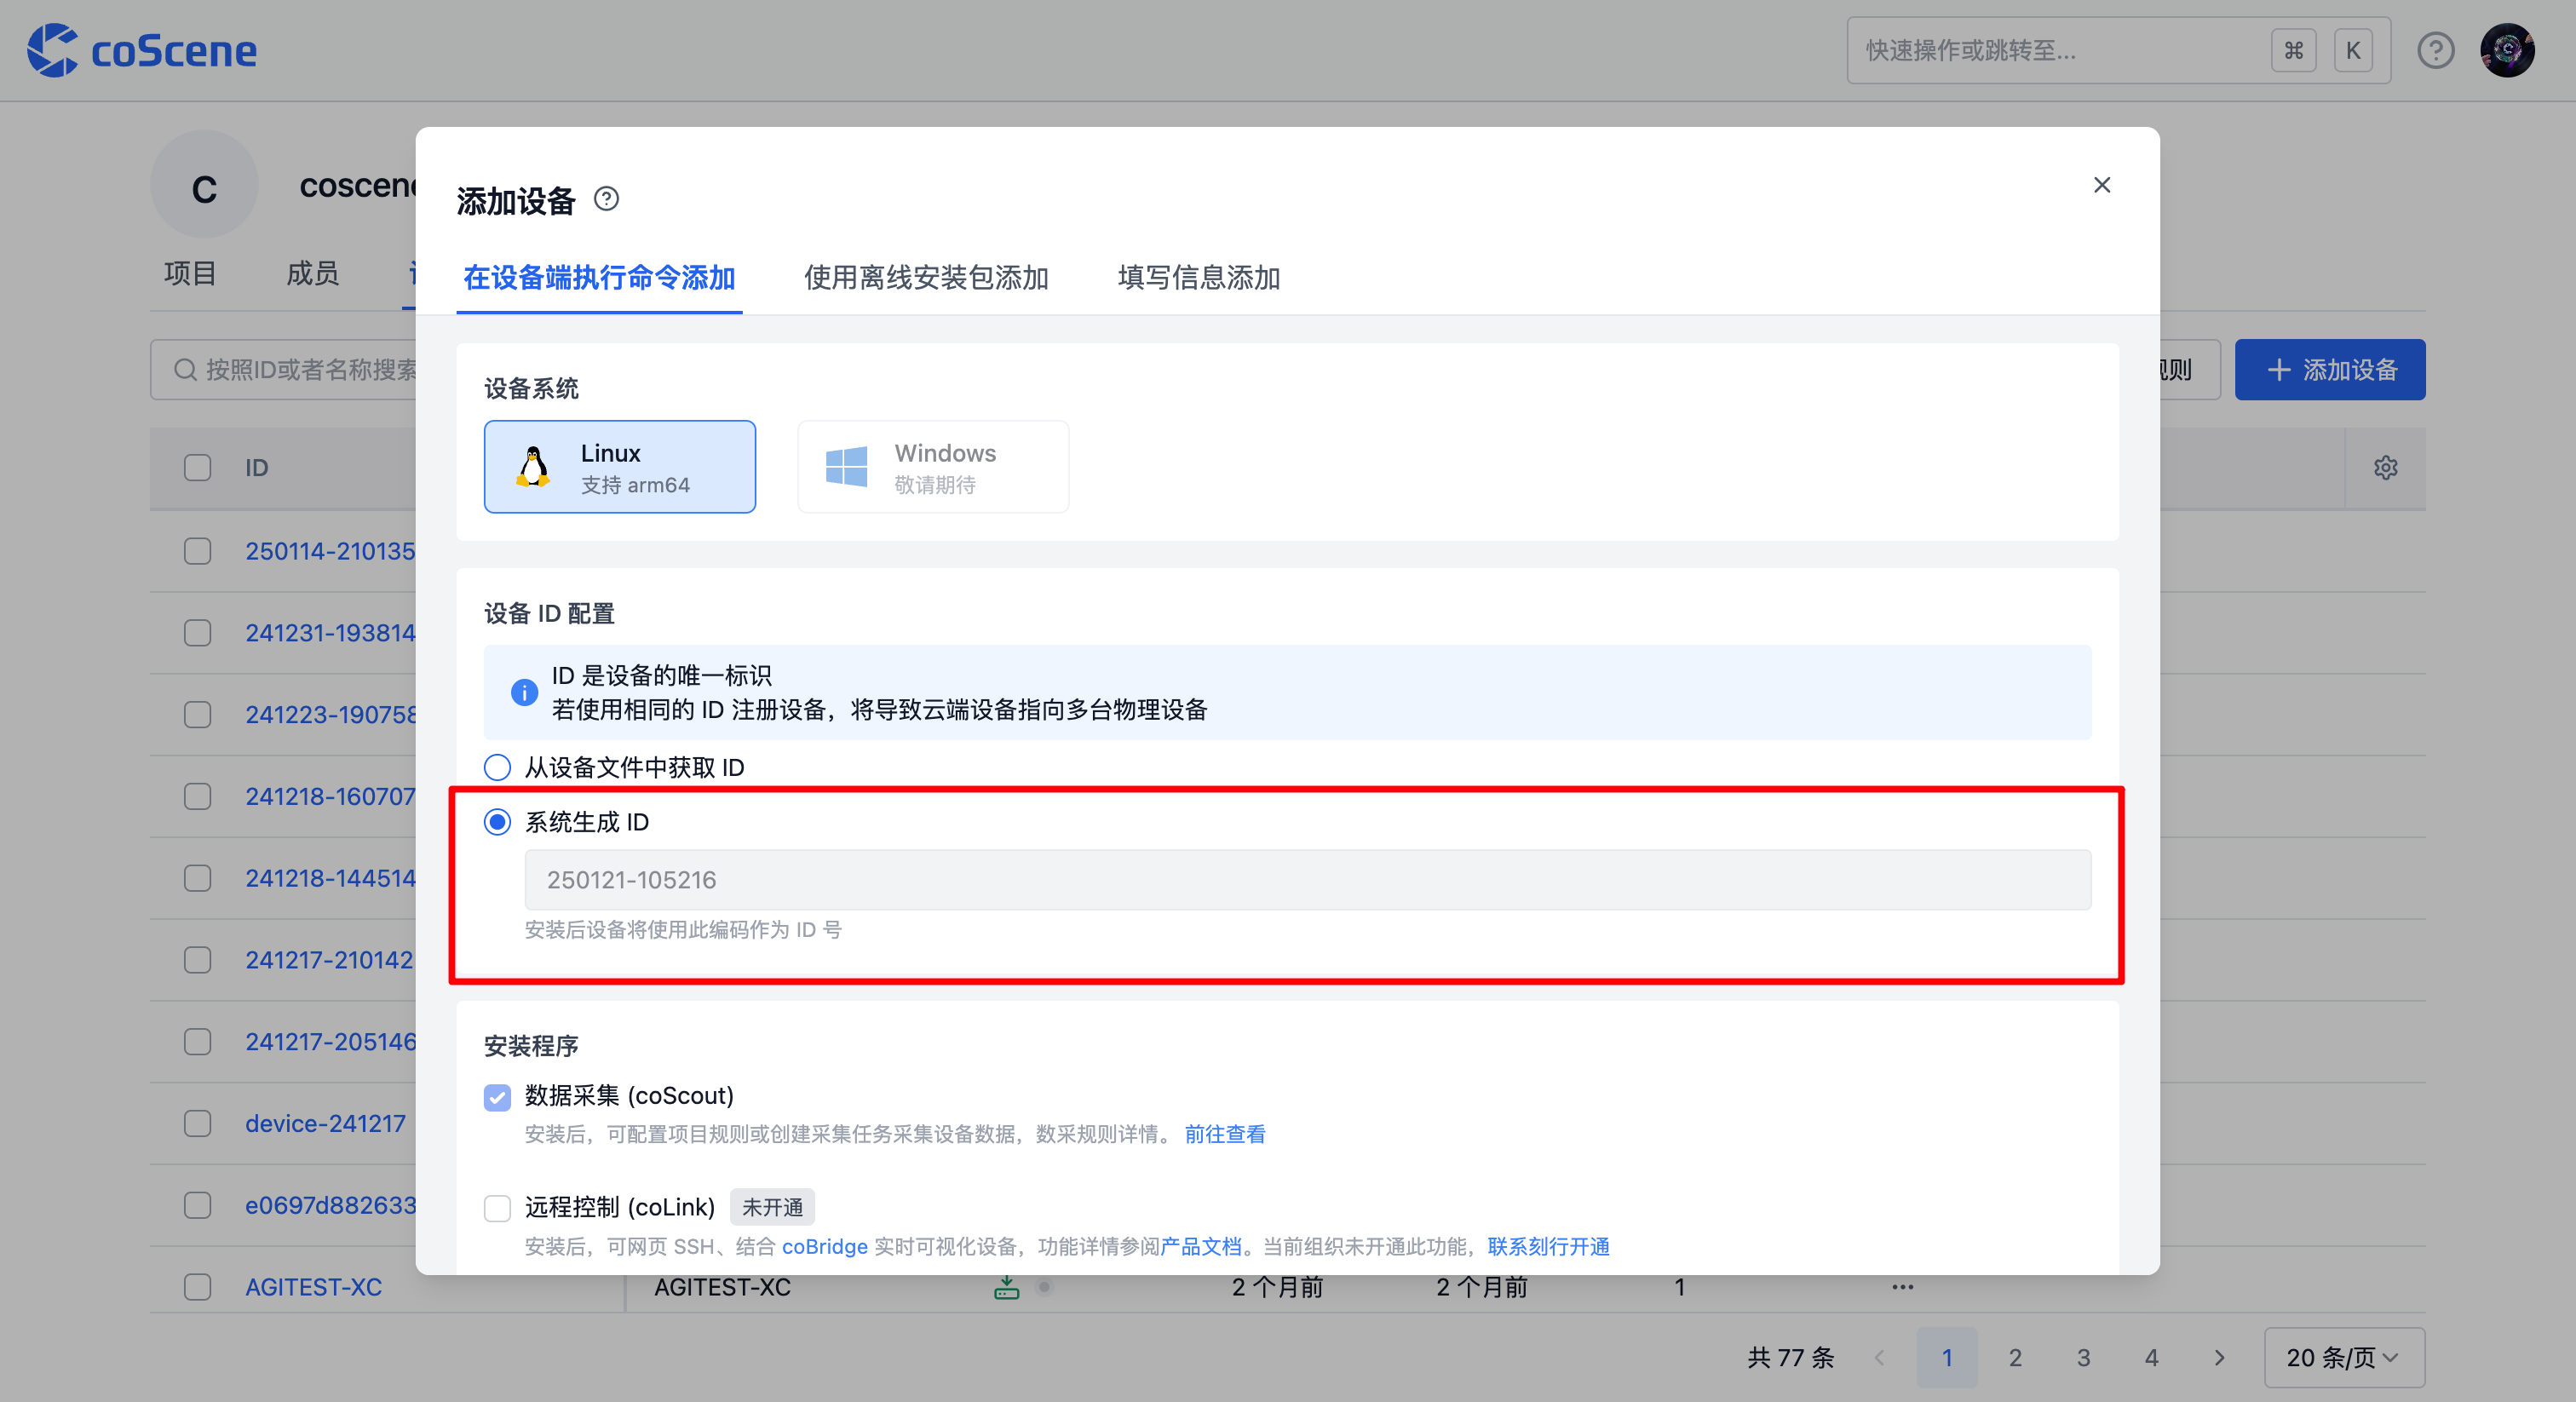Open the 成员 tab
This screenshot has height=1402, width=2576.
(312, 273)
